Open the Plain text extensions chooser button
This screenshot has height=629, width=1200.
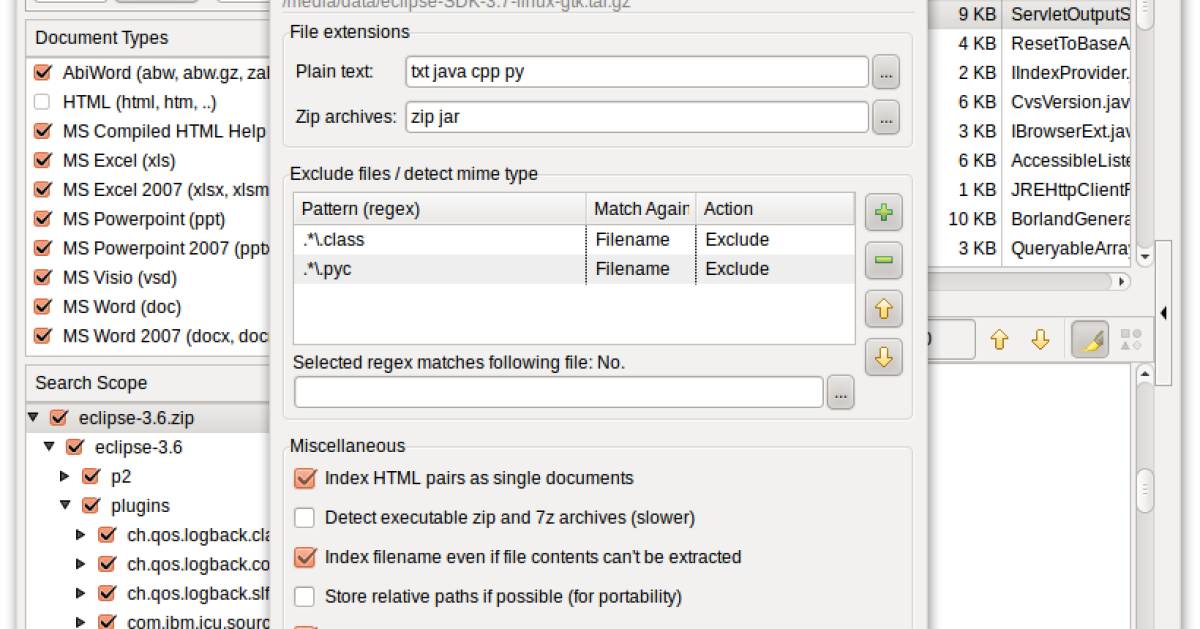(x=886, y=72)
